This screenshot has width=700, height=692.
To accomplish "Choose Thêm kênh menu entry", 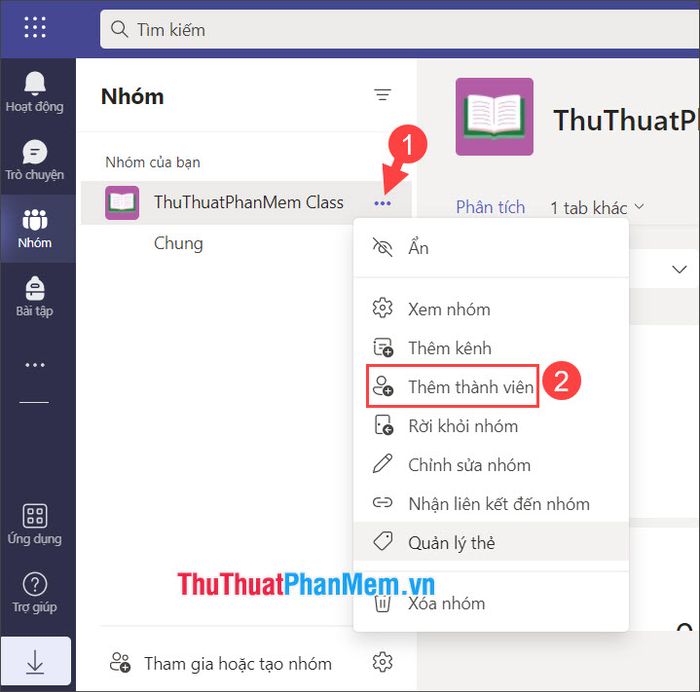I will coord(491,348).
